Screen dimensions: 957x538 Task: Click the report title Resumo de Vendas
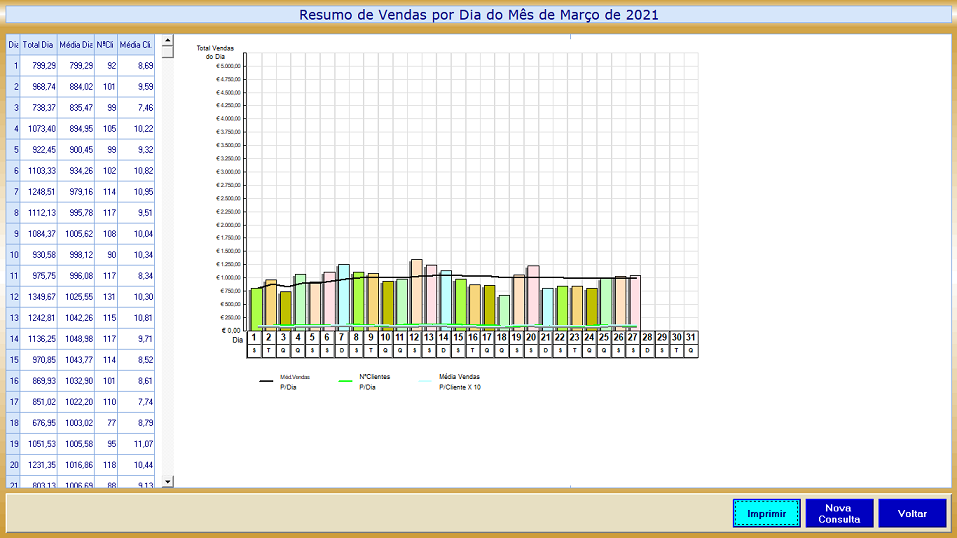pyautogui.click(x=479, y=15)
